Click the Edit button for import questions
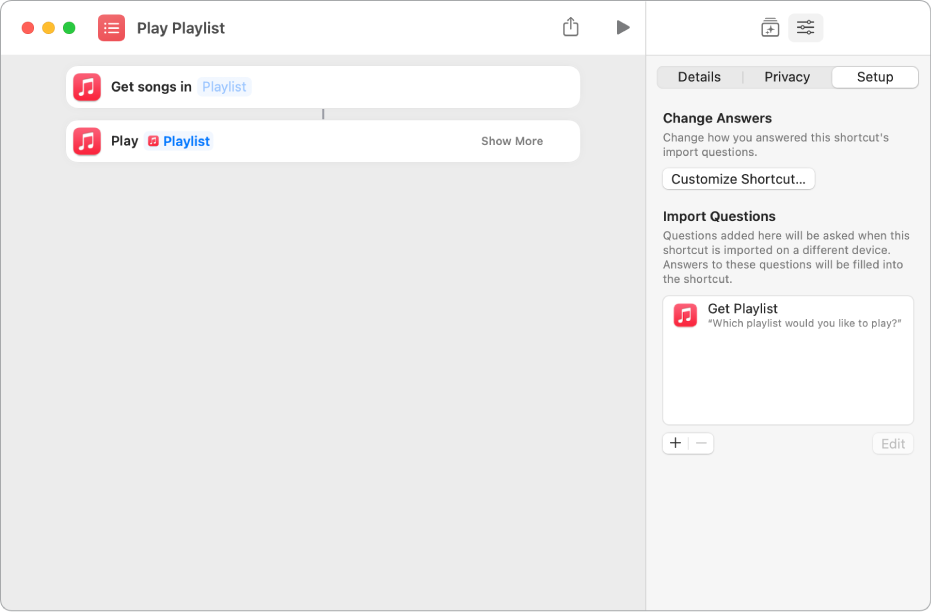The image size is (932, 612). (892, 444)
